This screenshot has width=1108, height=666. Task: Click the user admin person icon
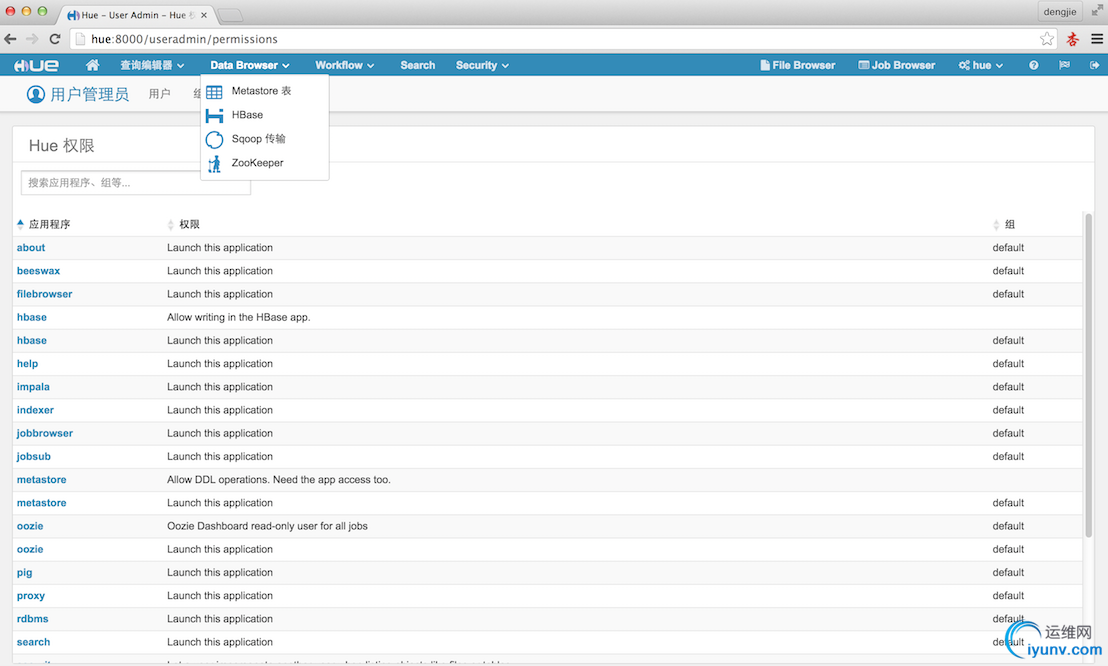35,94
